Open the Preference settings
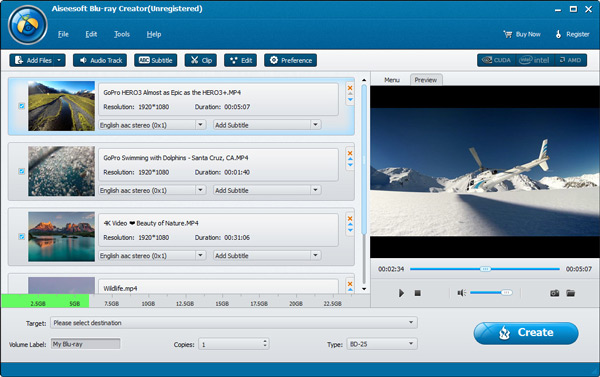This screenshot has width=600, height=377. point(290,60)
